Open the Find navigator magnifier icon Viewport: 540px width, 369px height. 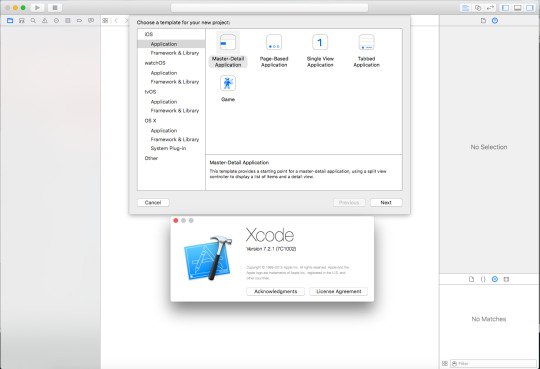pos(33,21)
